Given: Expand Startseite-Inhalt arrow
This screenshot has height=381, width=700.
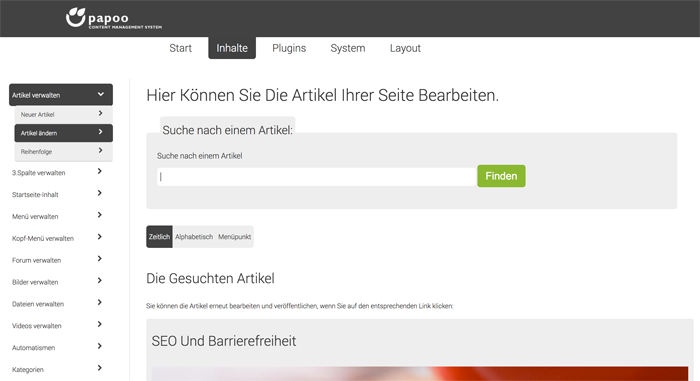Looking at the screenshot, I should (x=100, y=193).
